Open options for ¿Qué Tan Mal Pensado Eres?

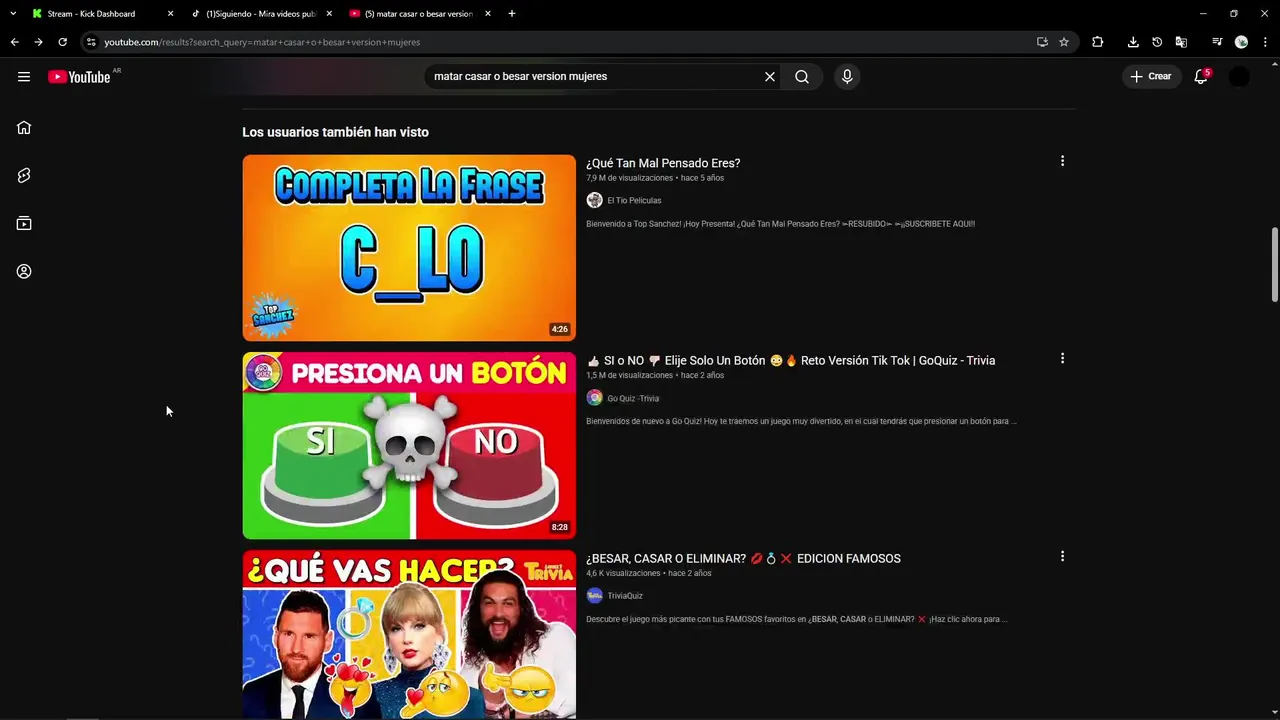tap(1062, 161)
